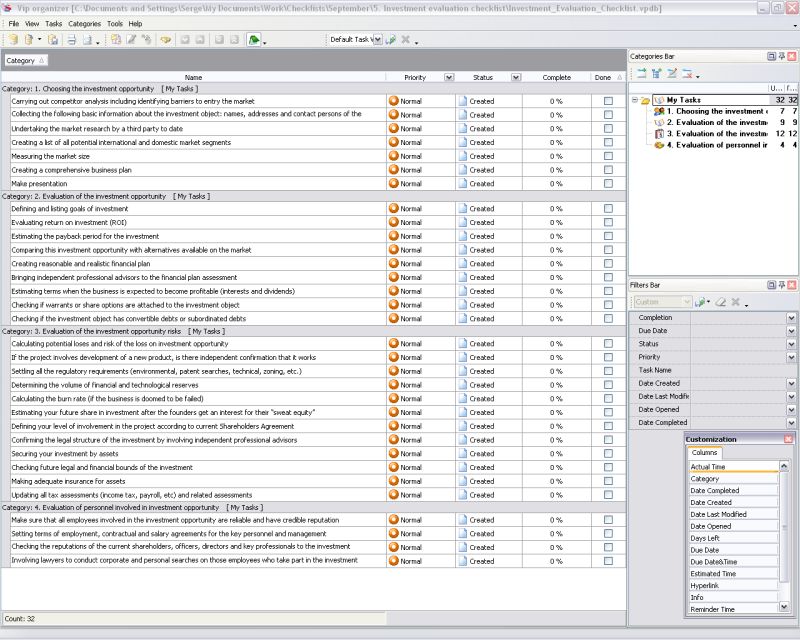Click the green hat icon in toolbar
This screenshot has height=640, width=800.
pos(254,40)
